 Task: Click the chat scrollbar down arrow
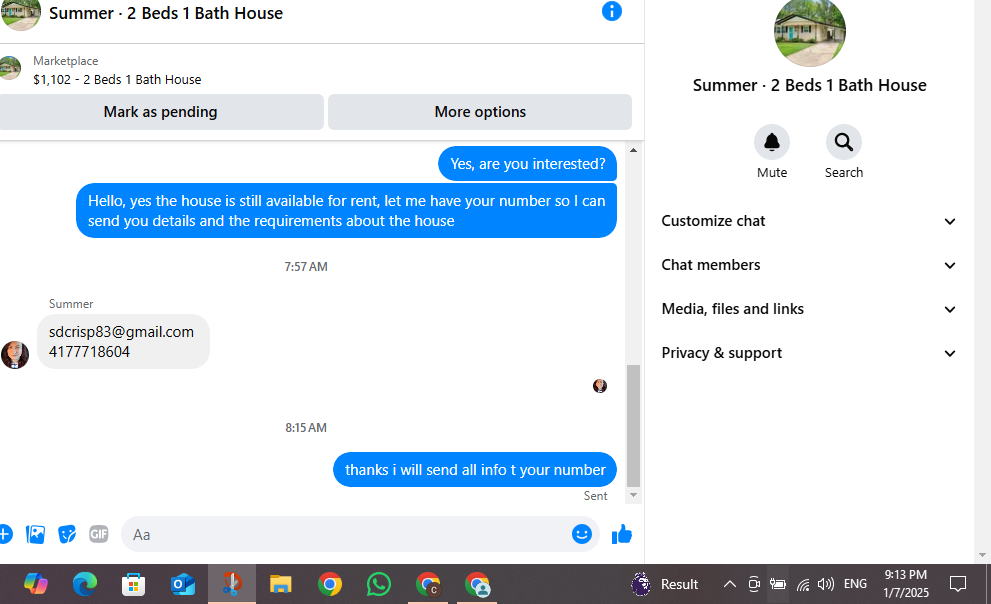point(633,495)
